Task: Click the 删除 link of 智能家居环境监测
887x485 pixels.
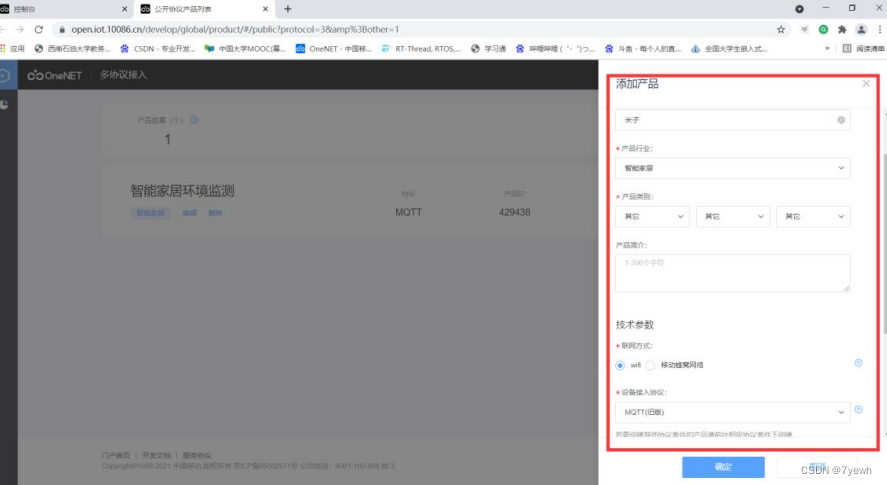Action: 215,213
